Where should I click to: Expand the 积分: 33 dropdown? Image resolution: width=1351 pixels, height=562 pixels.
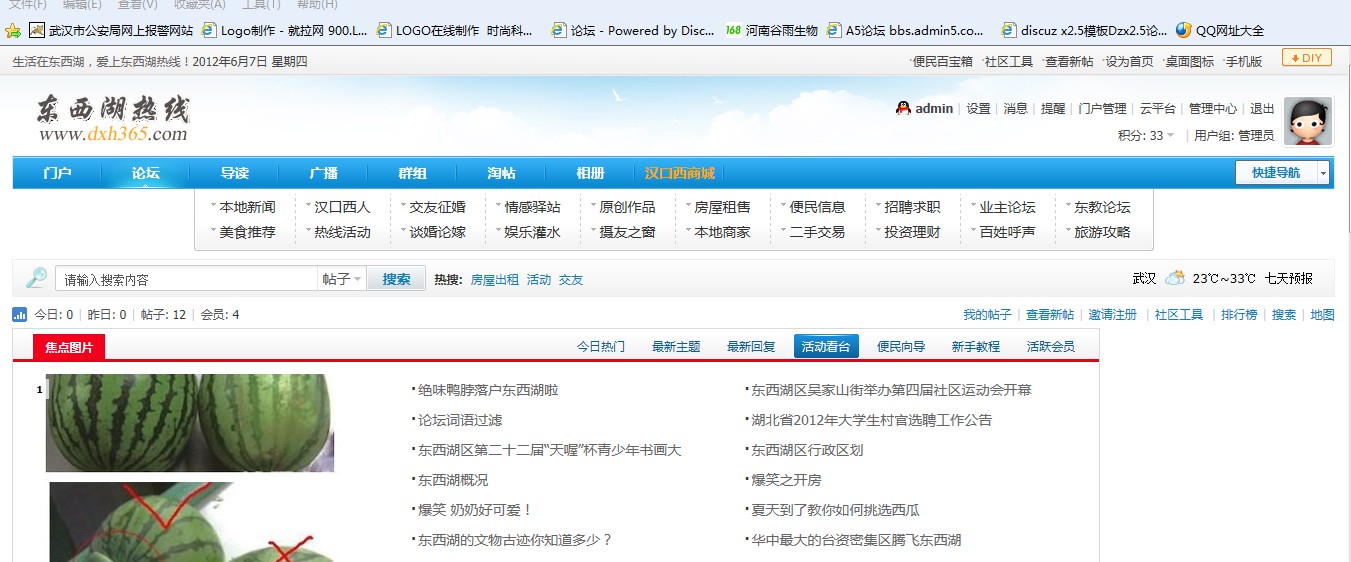(1146, 135)
